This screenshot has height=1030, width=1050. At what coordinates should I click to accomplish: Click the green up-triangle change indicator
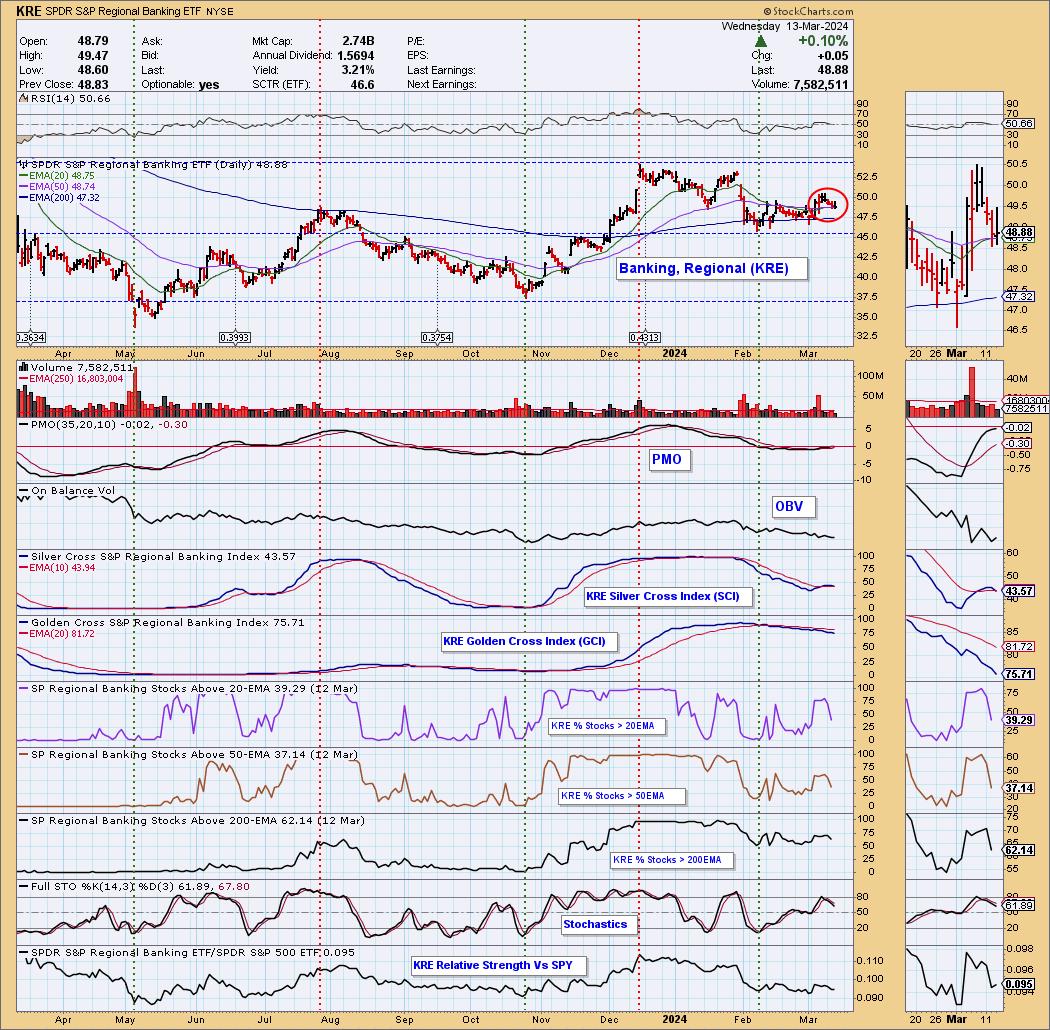tap(761, 42)
